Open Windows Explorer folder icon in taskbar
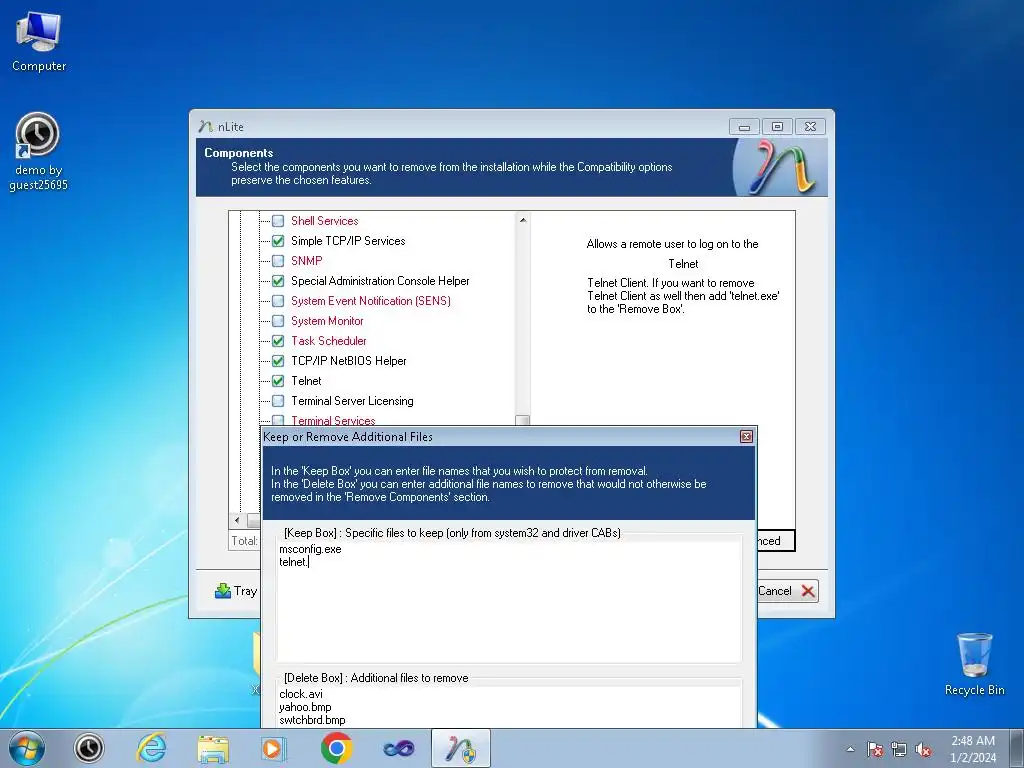Image resolution: width=1024 pixels, height=768 pixels. (213, 749)
